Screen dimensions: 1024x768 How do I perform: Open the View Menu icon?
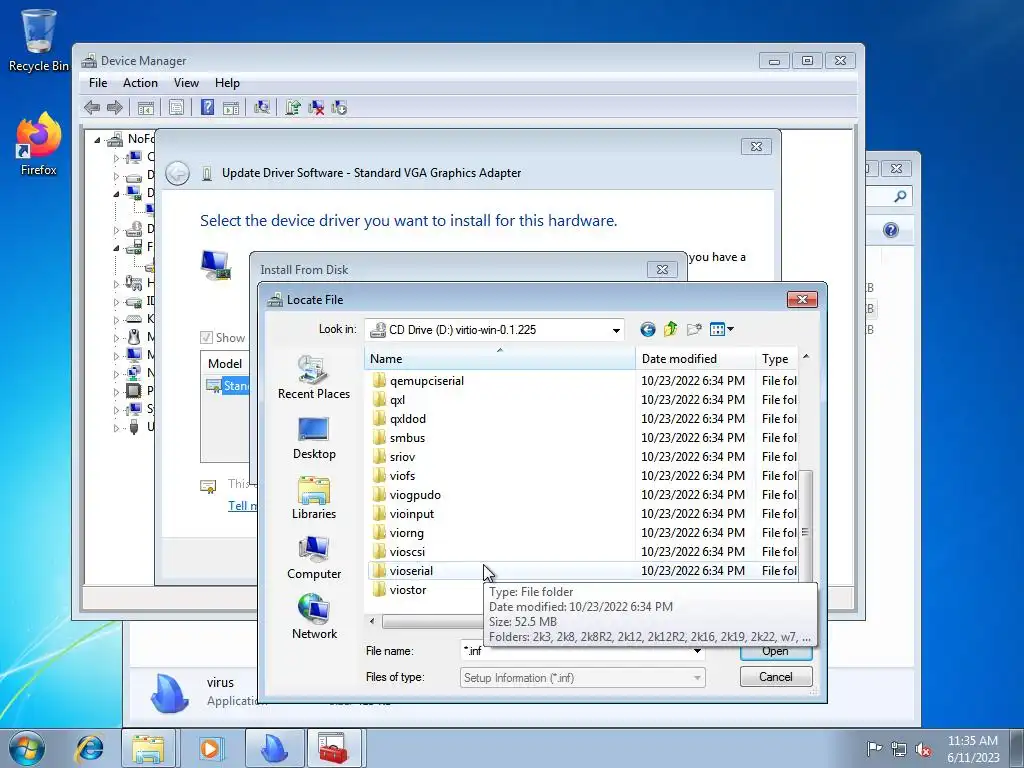[721, 329]
